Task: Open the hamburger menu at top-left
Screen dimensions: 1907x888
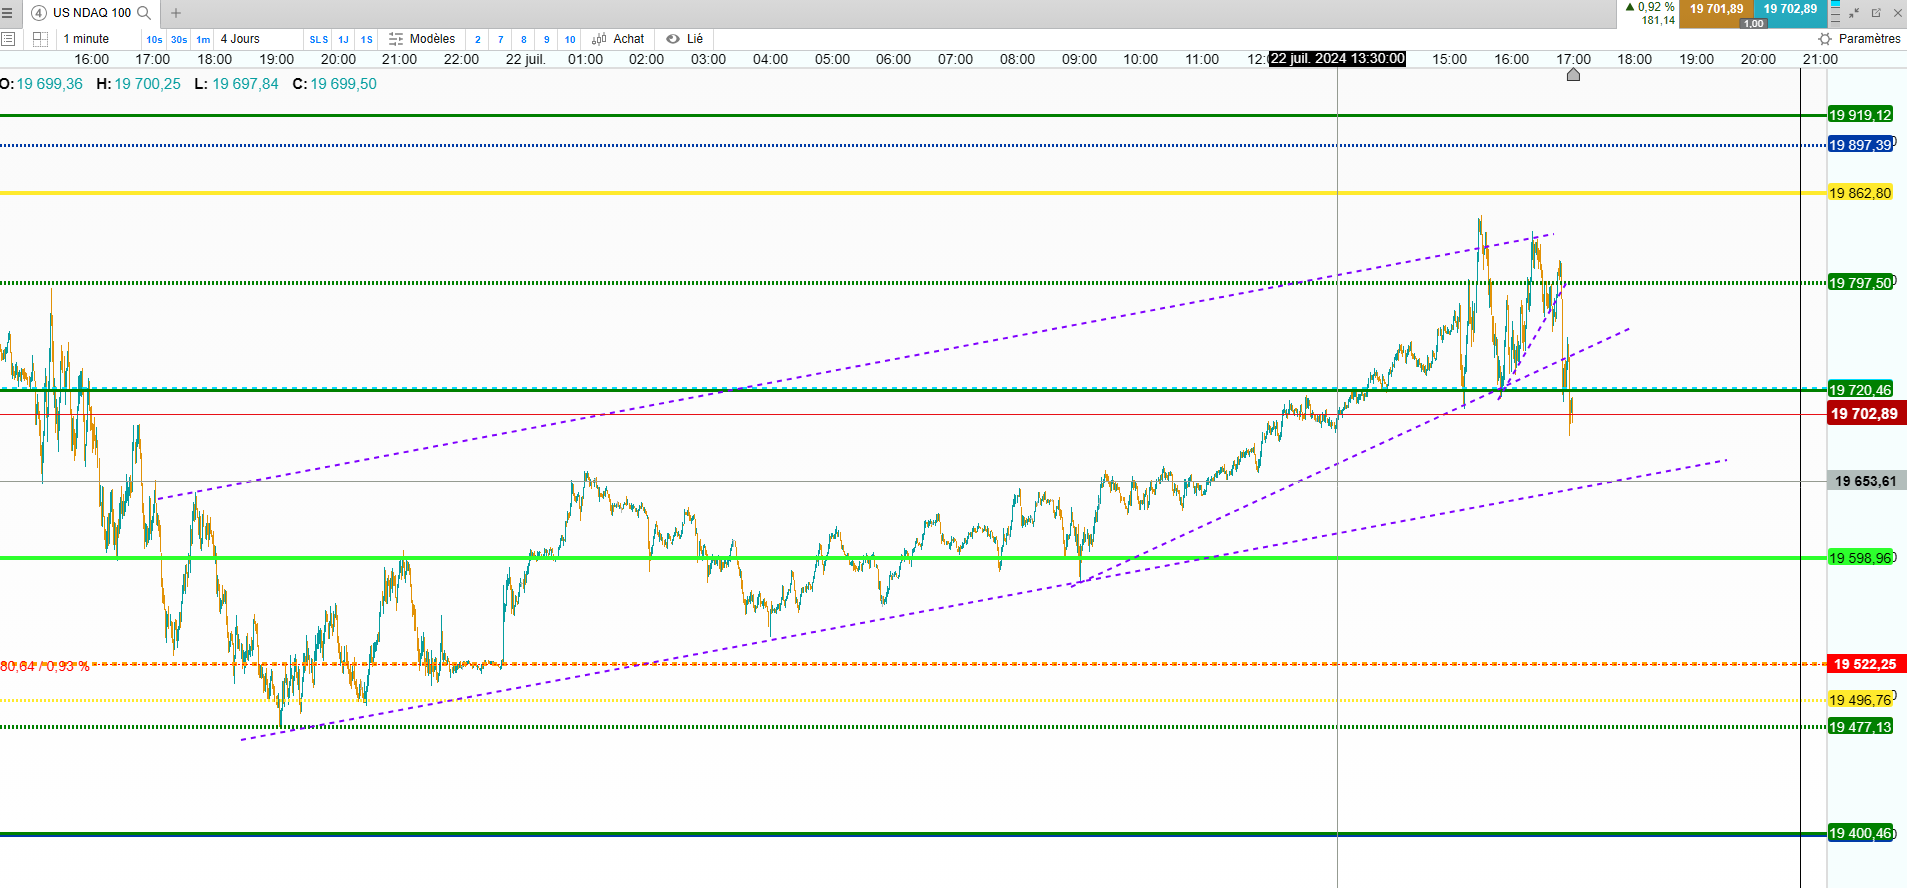Action: [x=7, y=13]
